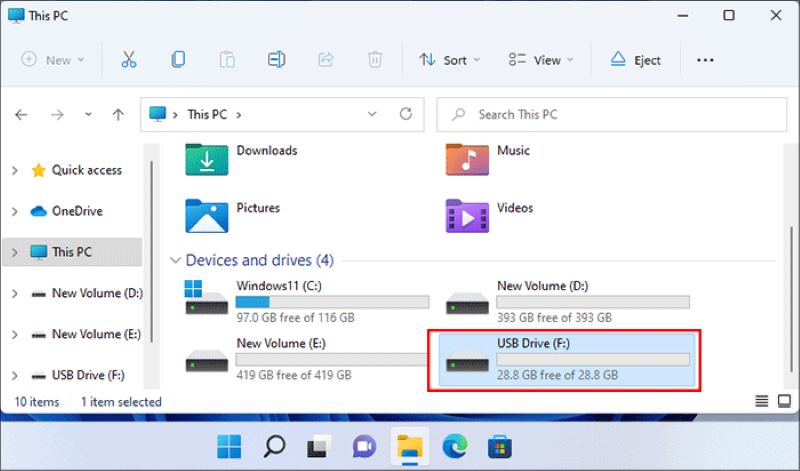Refresh the This PC view
This screenshot has width=800, height=471.
(x=406, y=114)
